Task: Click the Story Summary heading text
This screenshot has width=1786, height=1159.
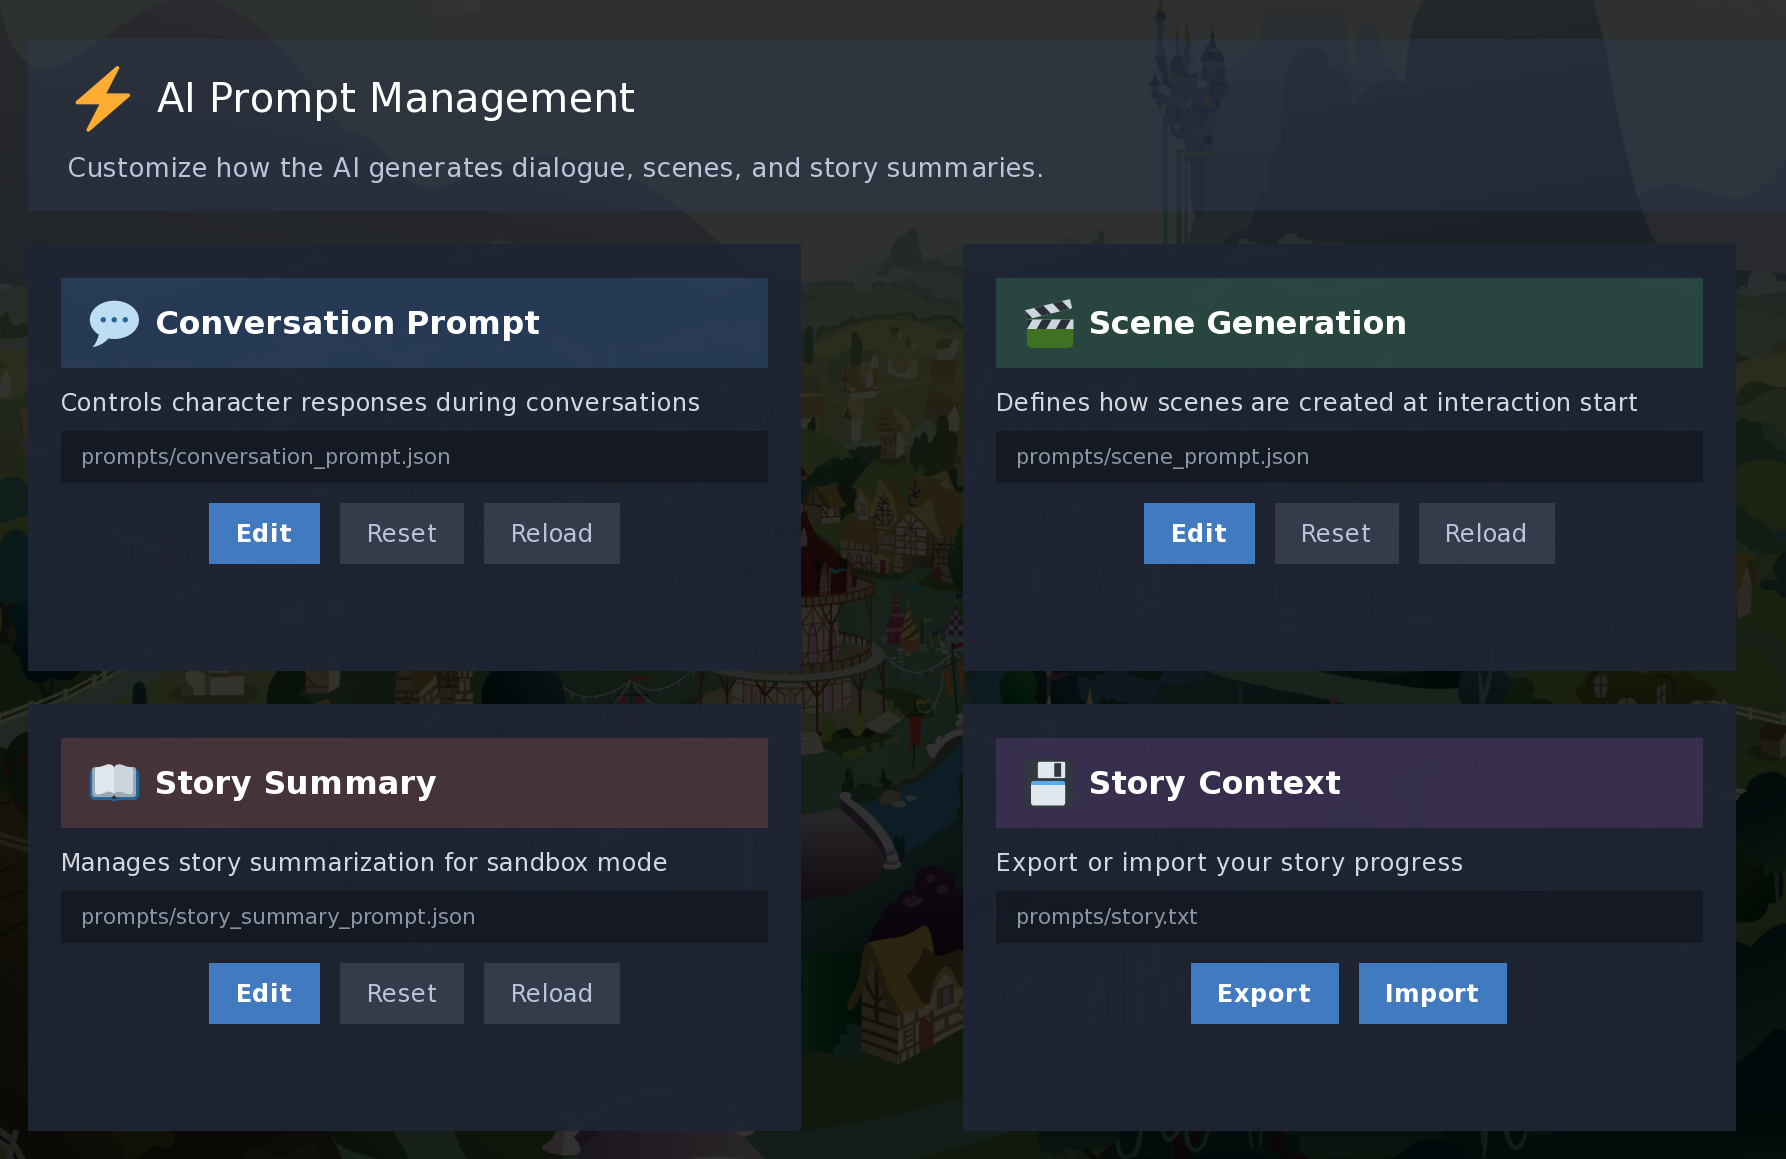Action: [x=295, y=783]
